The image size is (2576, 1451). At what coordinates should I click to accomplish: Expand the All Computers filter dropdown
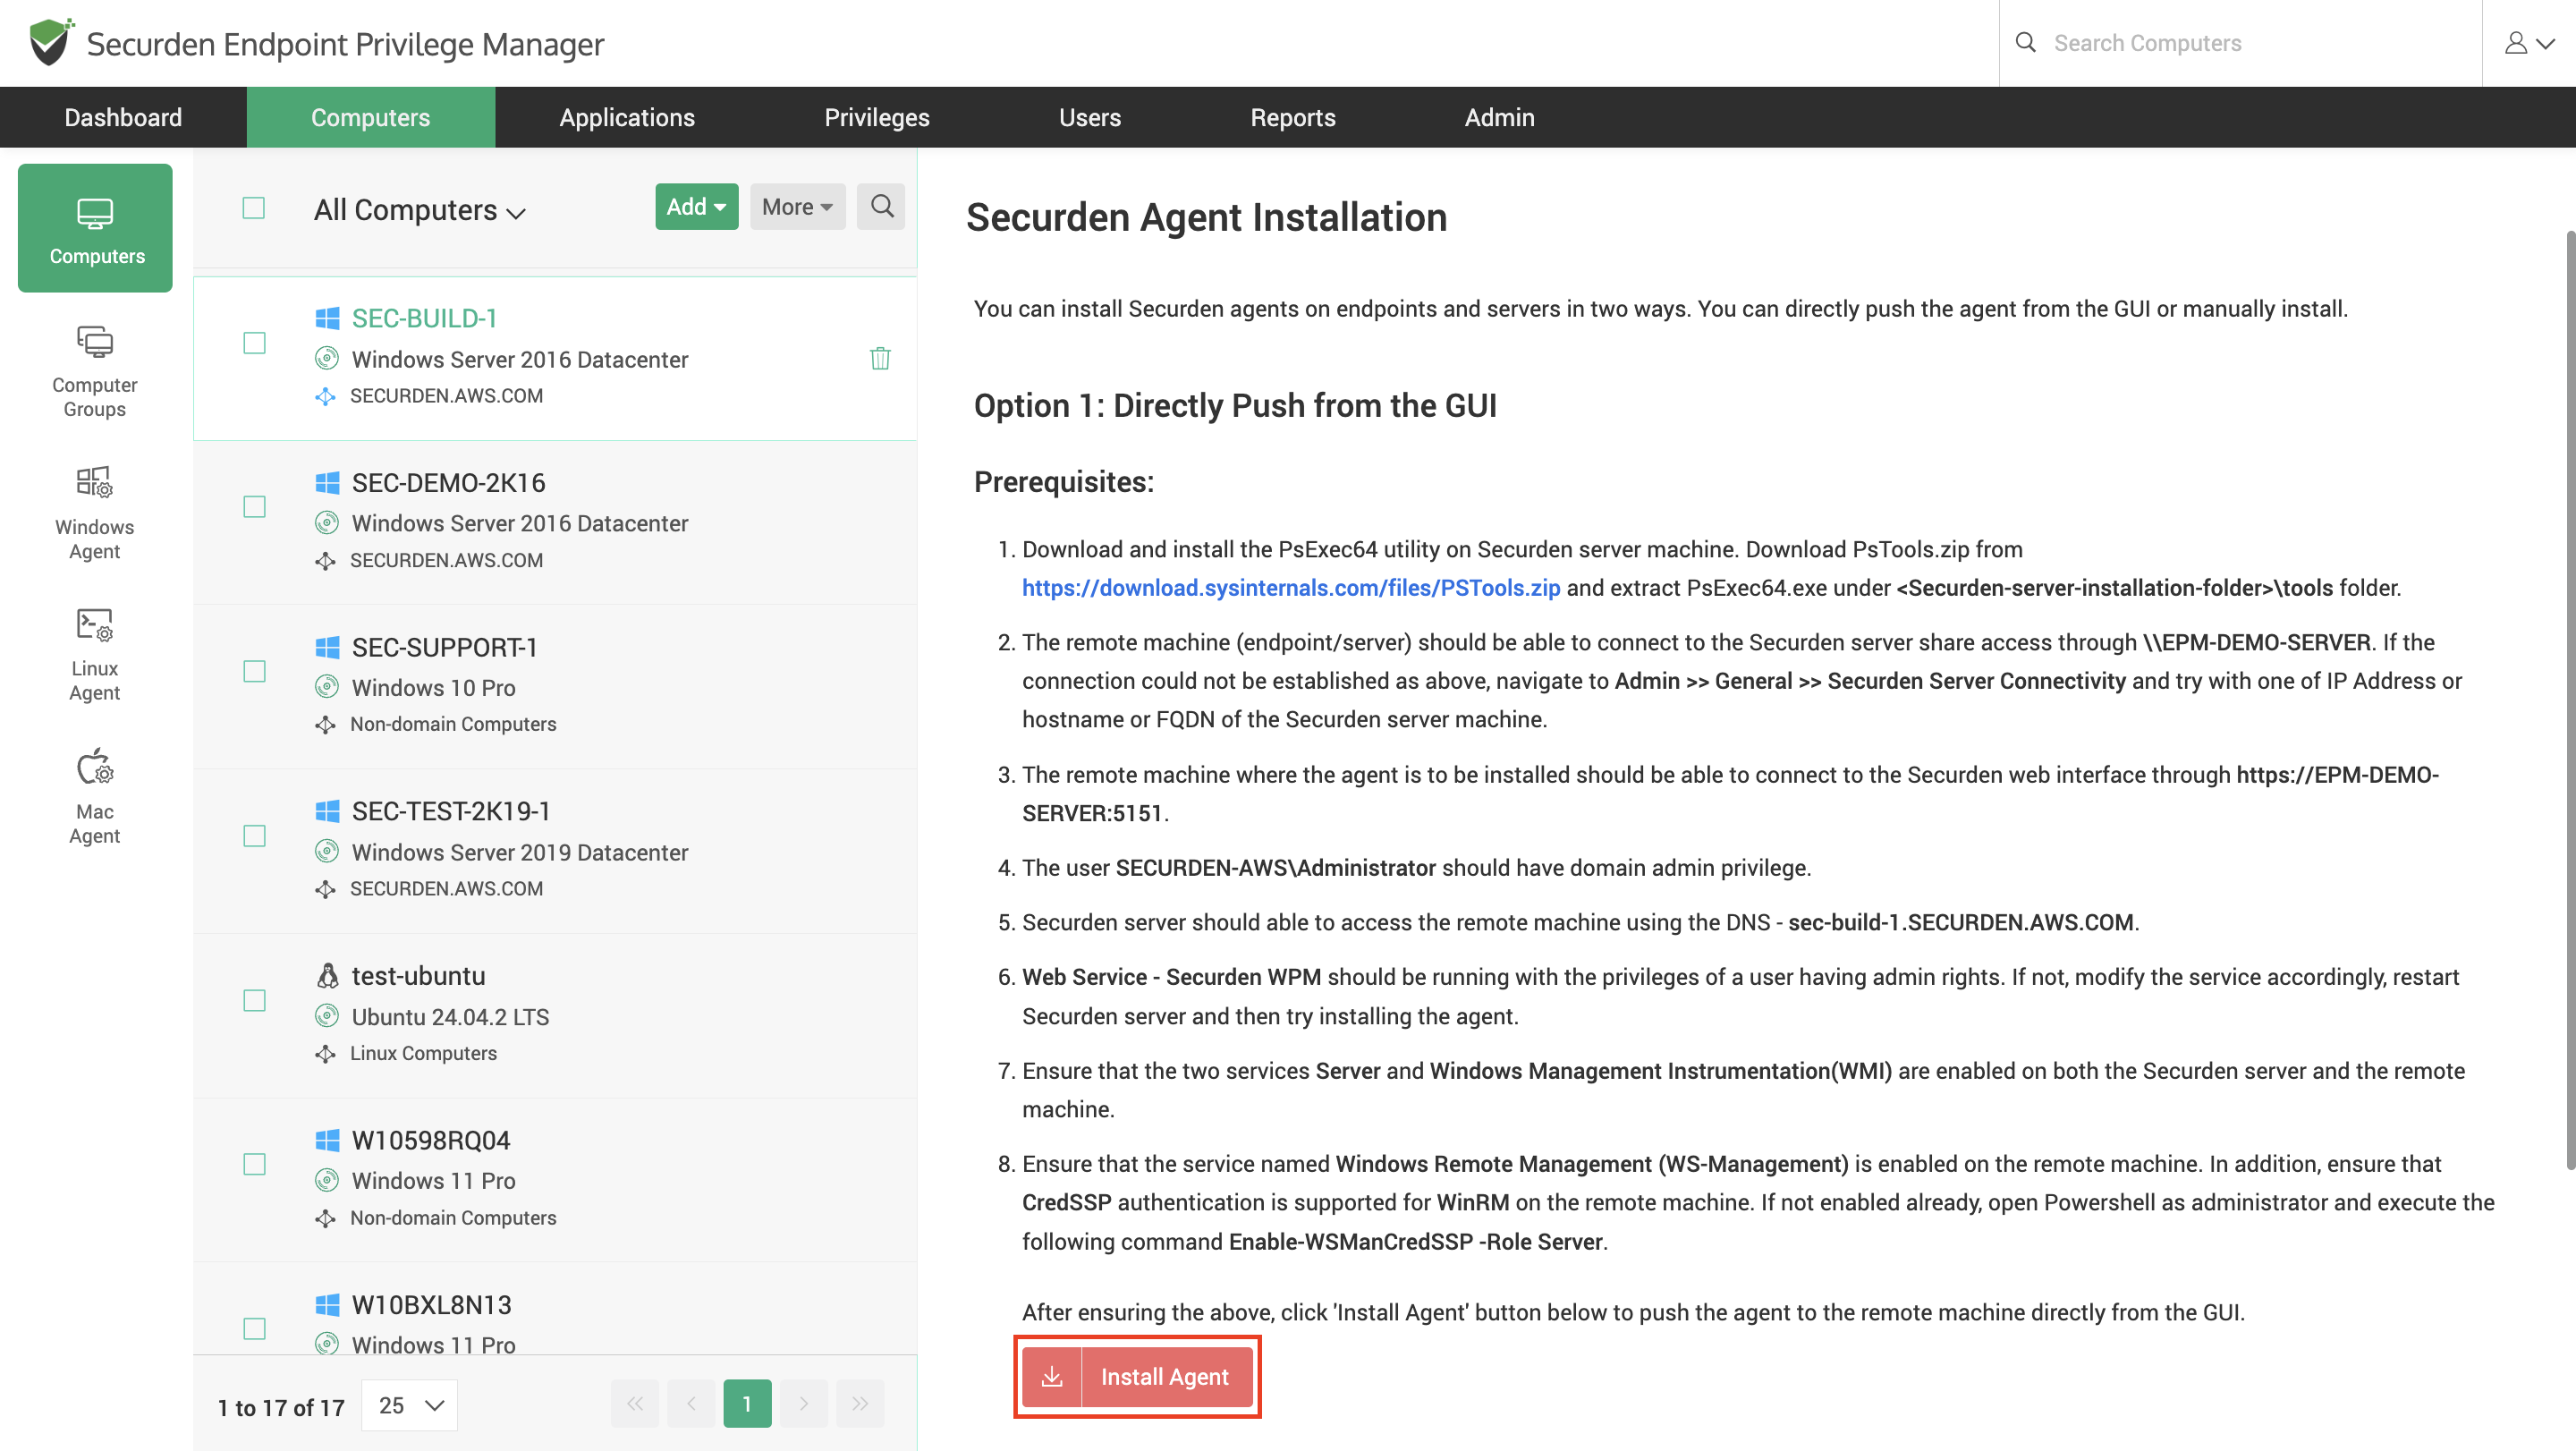point(420,210)
